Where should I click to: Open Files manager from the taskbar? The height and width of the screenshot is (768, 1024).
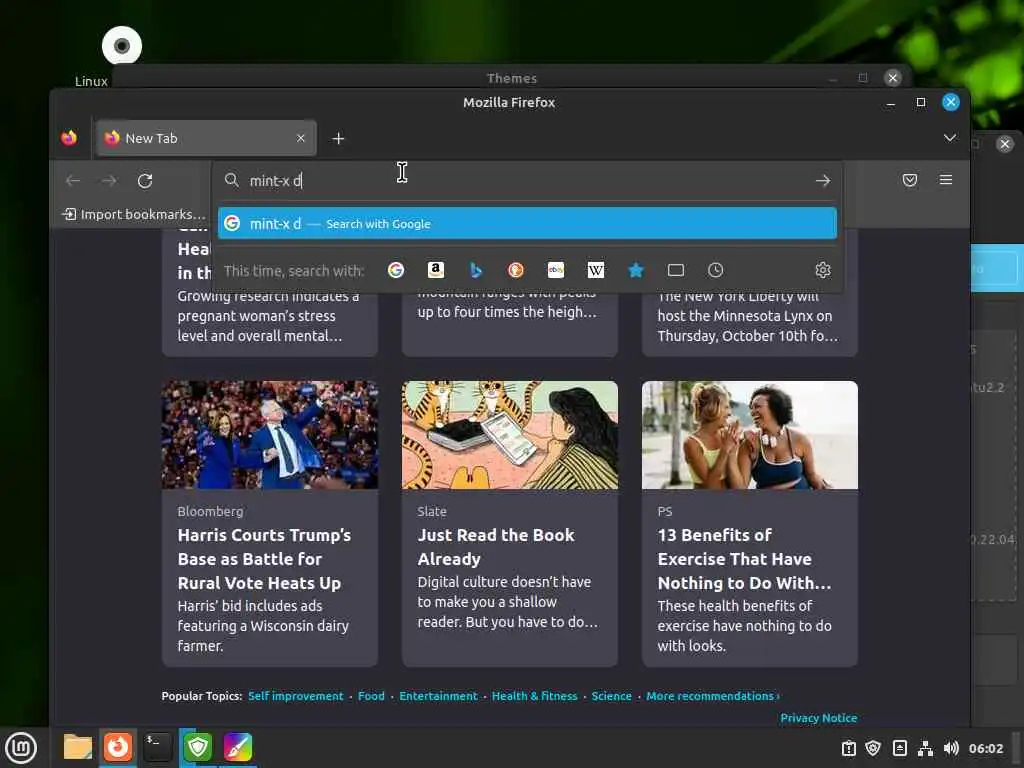pyautogui.click(x=78, y=747)
